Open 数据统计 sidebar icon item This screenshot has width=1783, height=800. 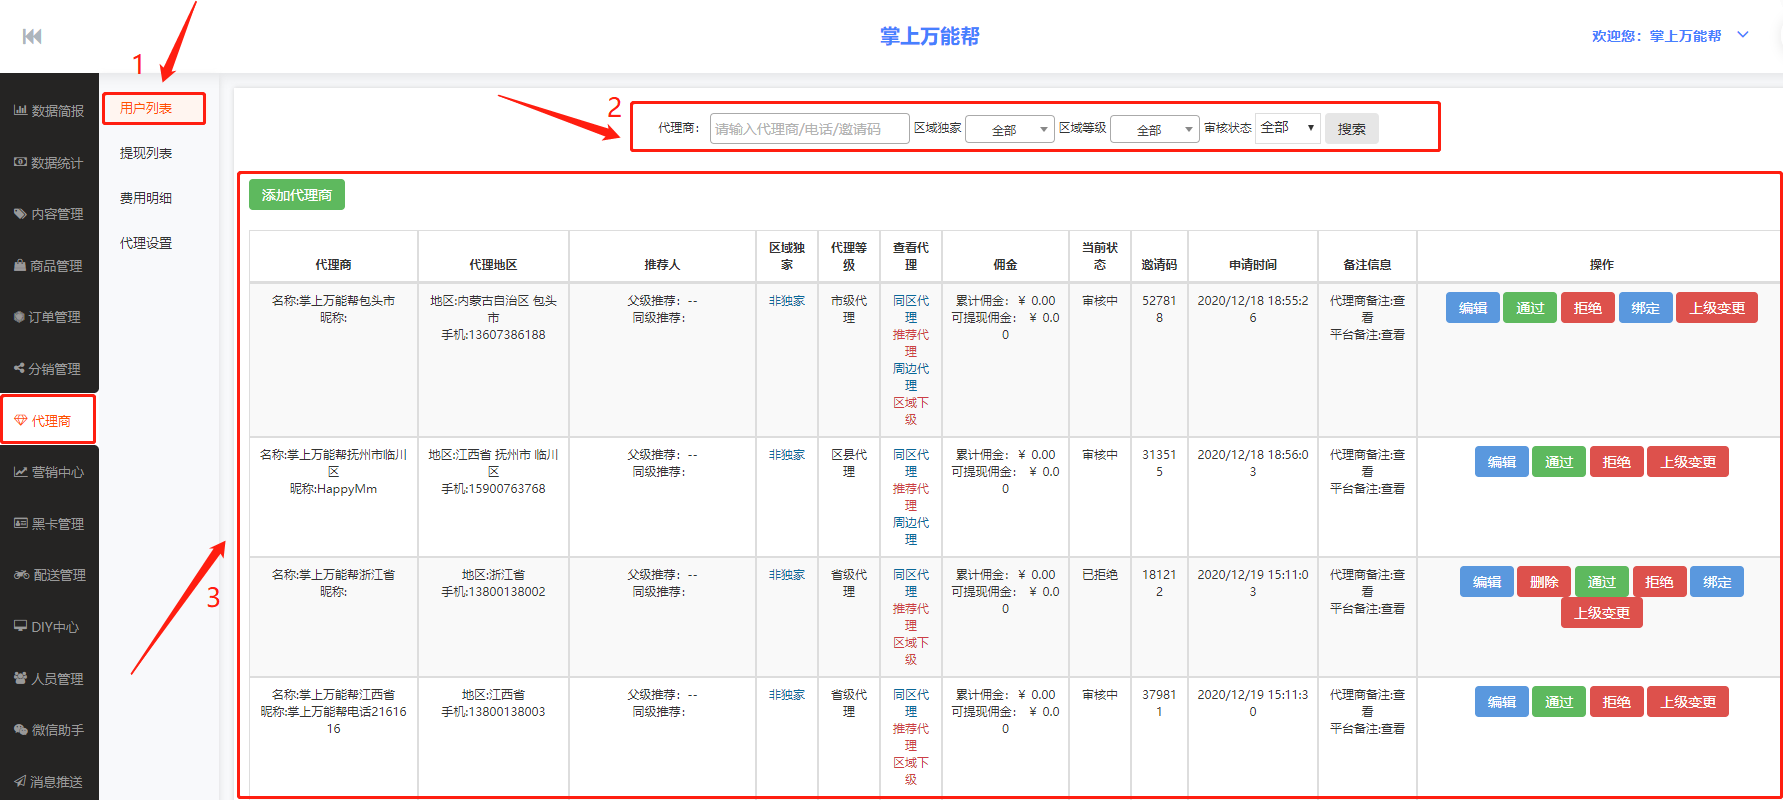tap(20, 163)
